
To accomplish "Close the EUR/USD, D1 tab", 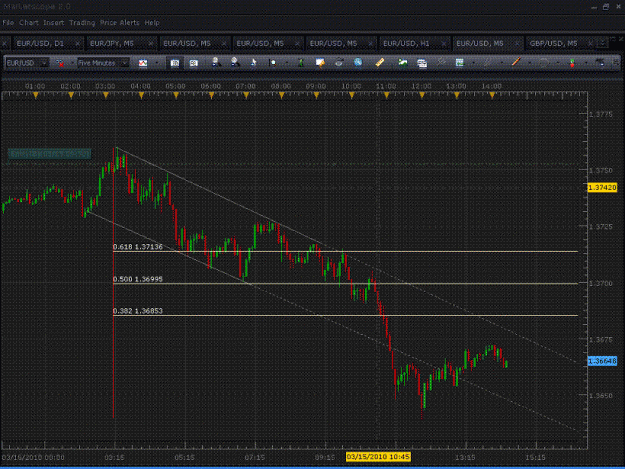I will [77, 43].
